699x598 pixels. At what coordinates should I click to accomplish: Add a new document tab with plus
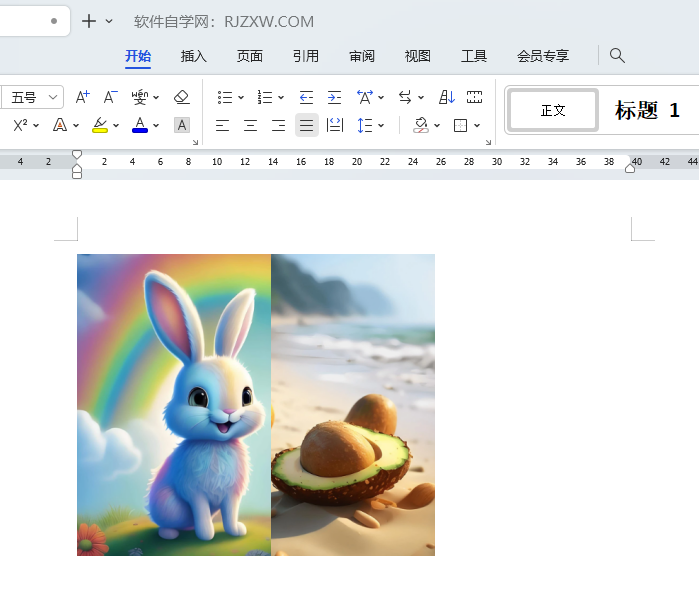click(x=89, y=21)
